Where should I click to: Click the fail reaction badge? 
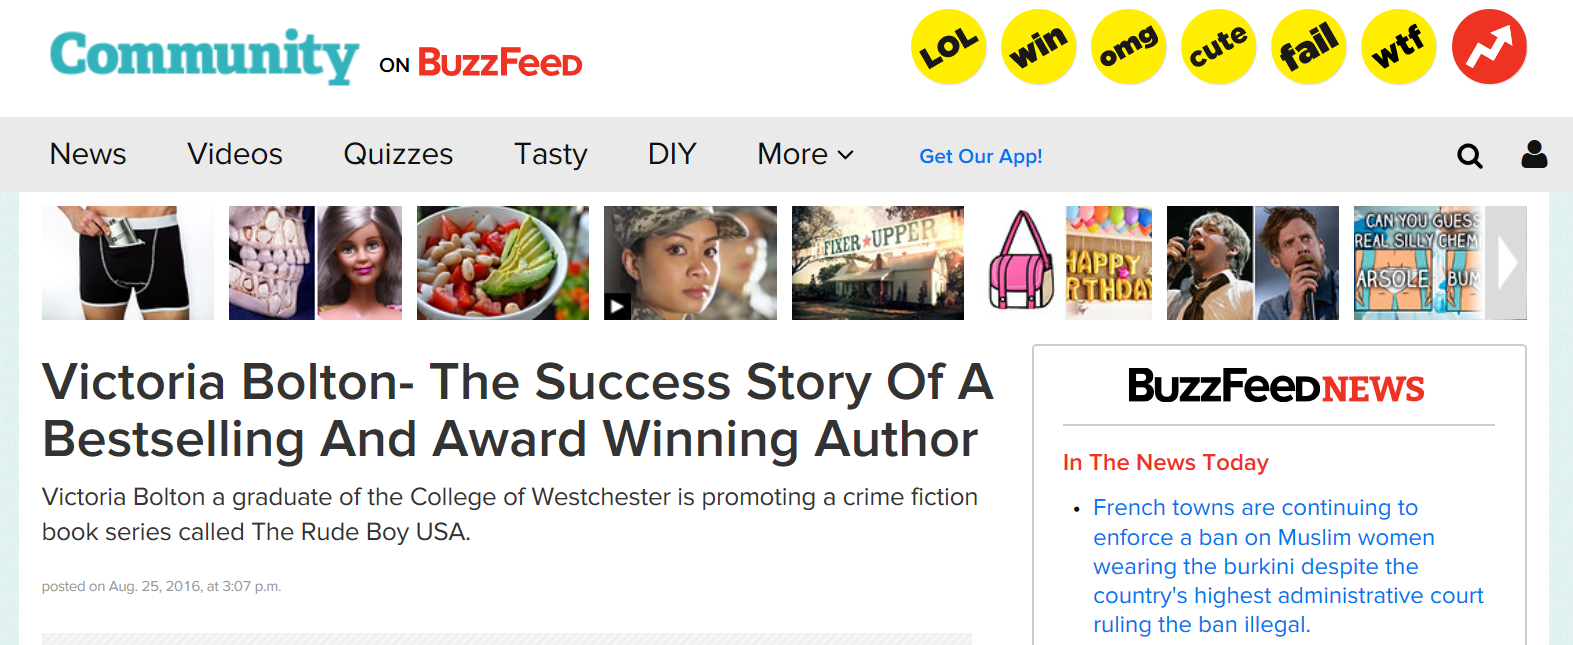pos(1309,45)
